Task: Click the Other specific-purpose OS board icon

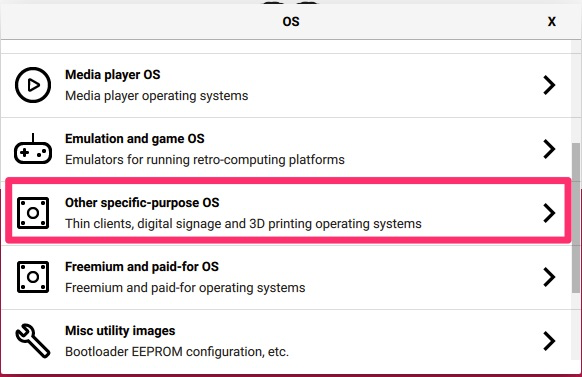Action: pyautogui.click(x=33, y=213)
